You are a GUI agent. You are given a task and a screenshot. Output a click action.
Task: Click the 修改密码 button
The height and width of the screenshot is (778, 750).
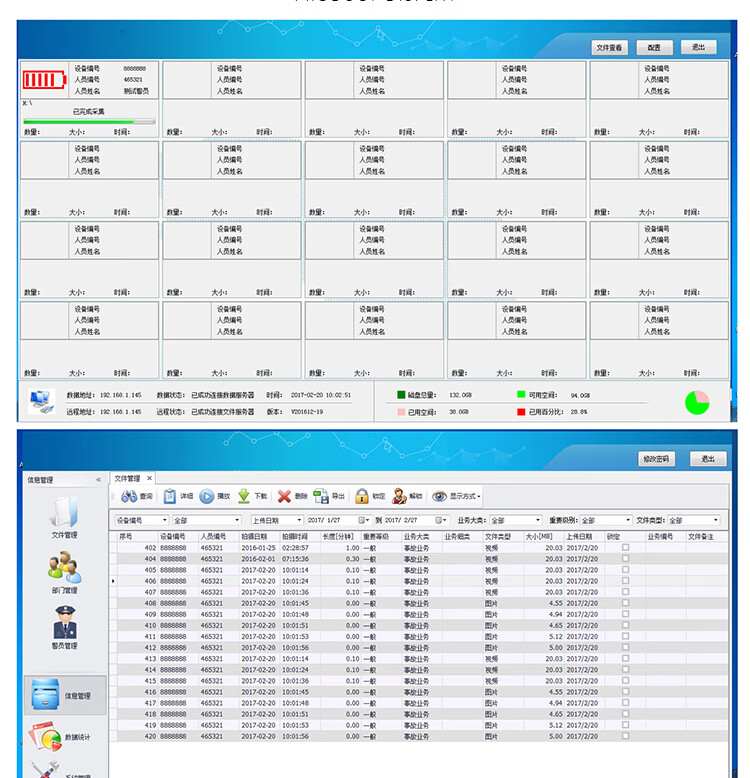pyautogui.click(x=656, y=459)
